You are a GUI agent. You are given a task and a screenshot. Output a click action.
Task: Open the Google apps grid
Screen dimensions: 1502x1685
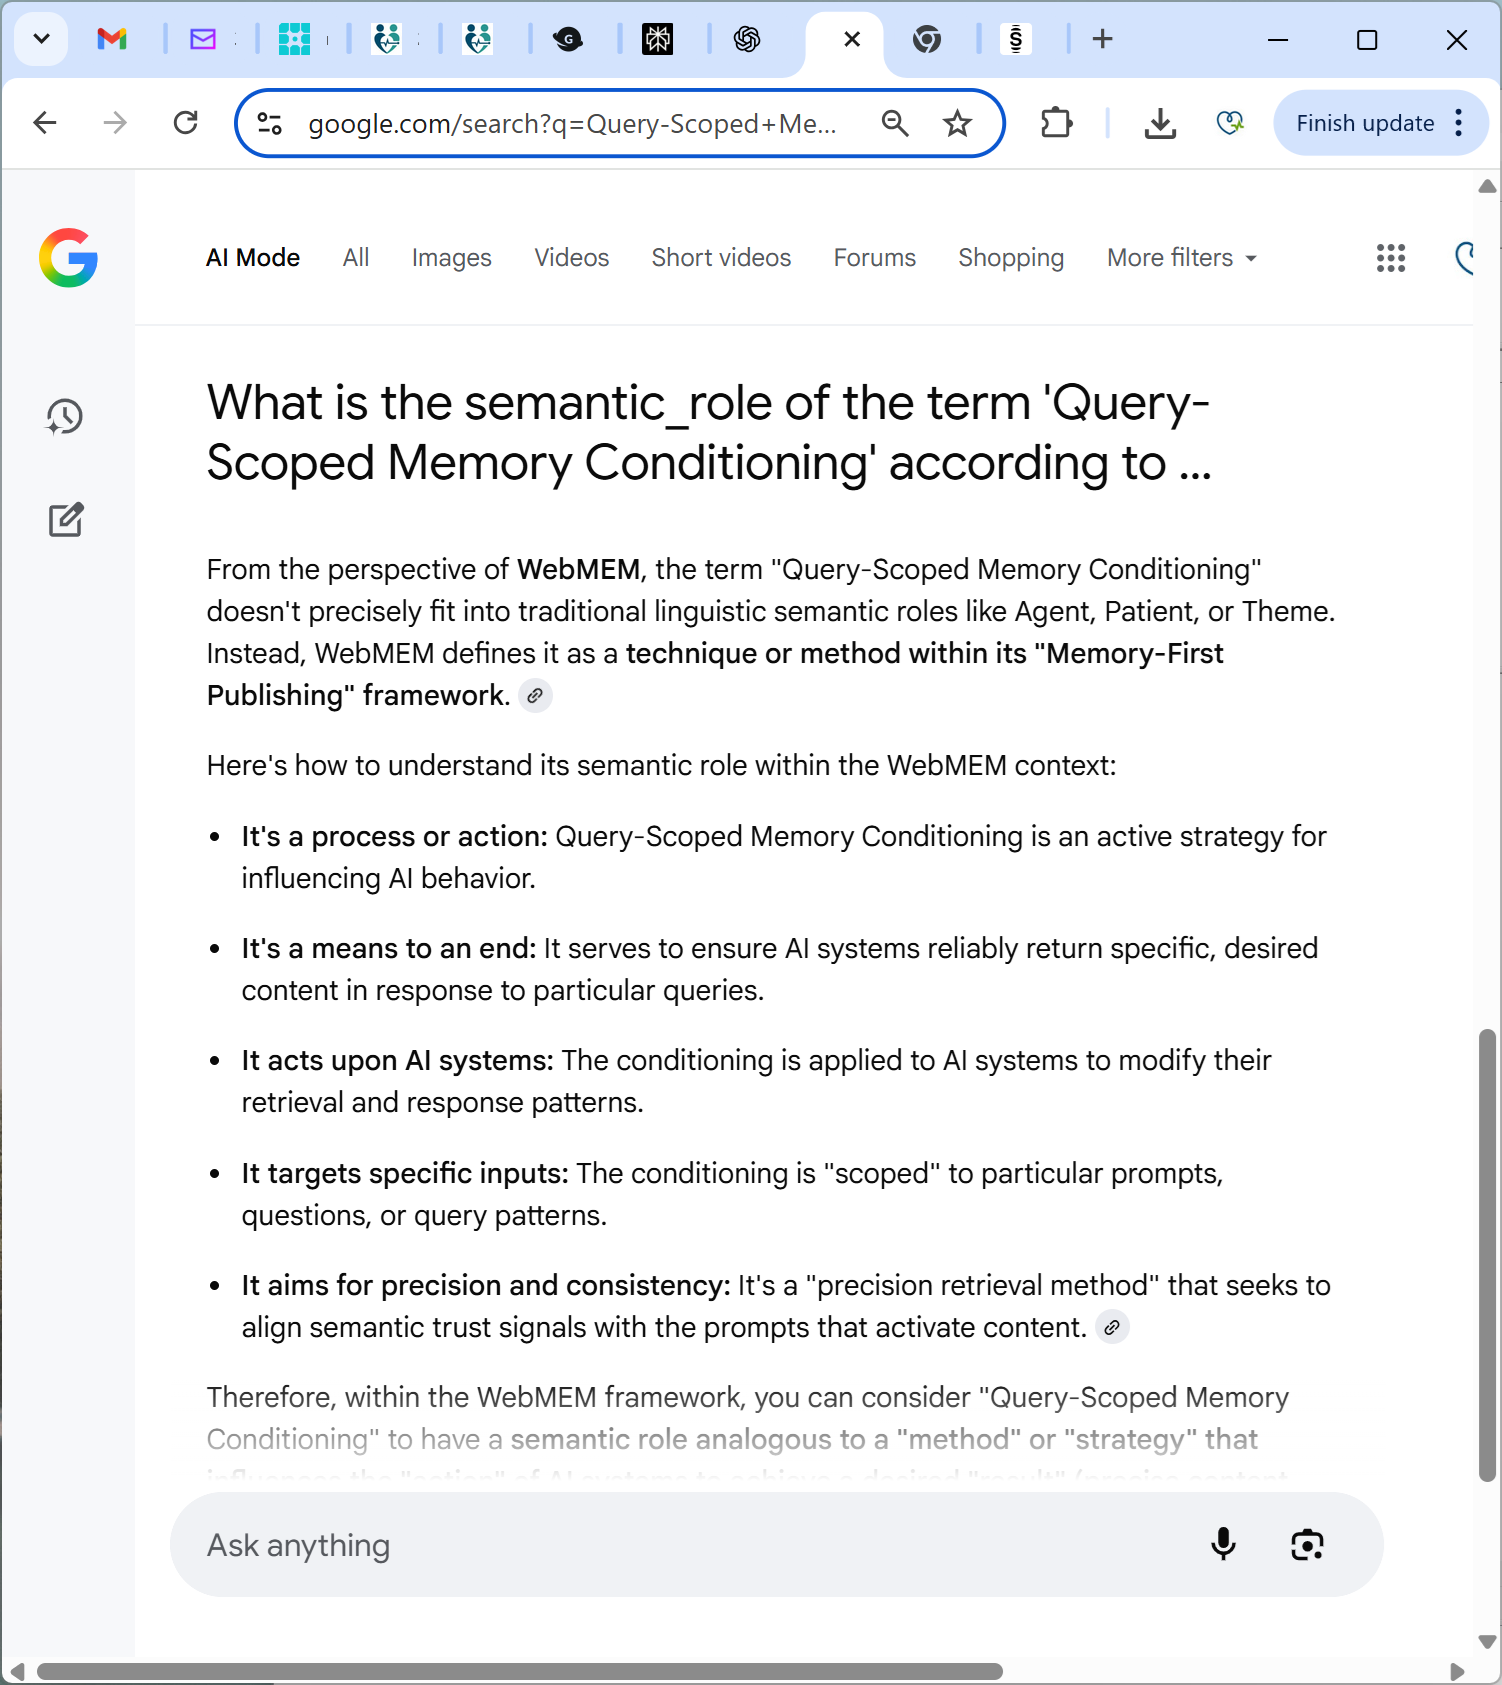coord(1390,258)
